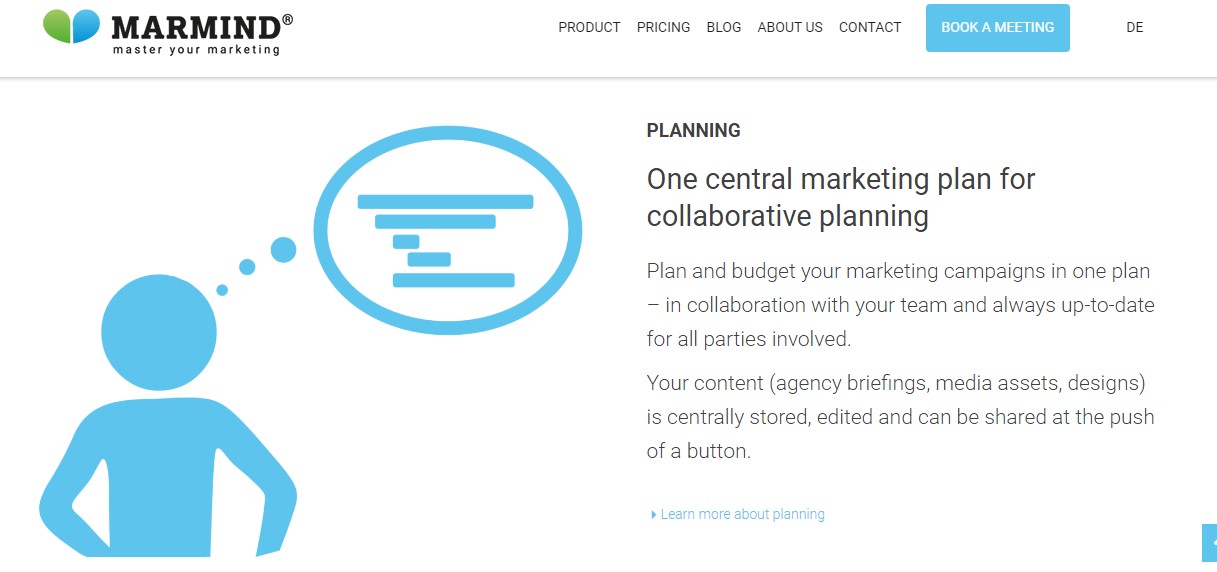Click the smallest thought-bubble trail dot
The height and width of the screenshot is (572, 1217).
[222, 290]
